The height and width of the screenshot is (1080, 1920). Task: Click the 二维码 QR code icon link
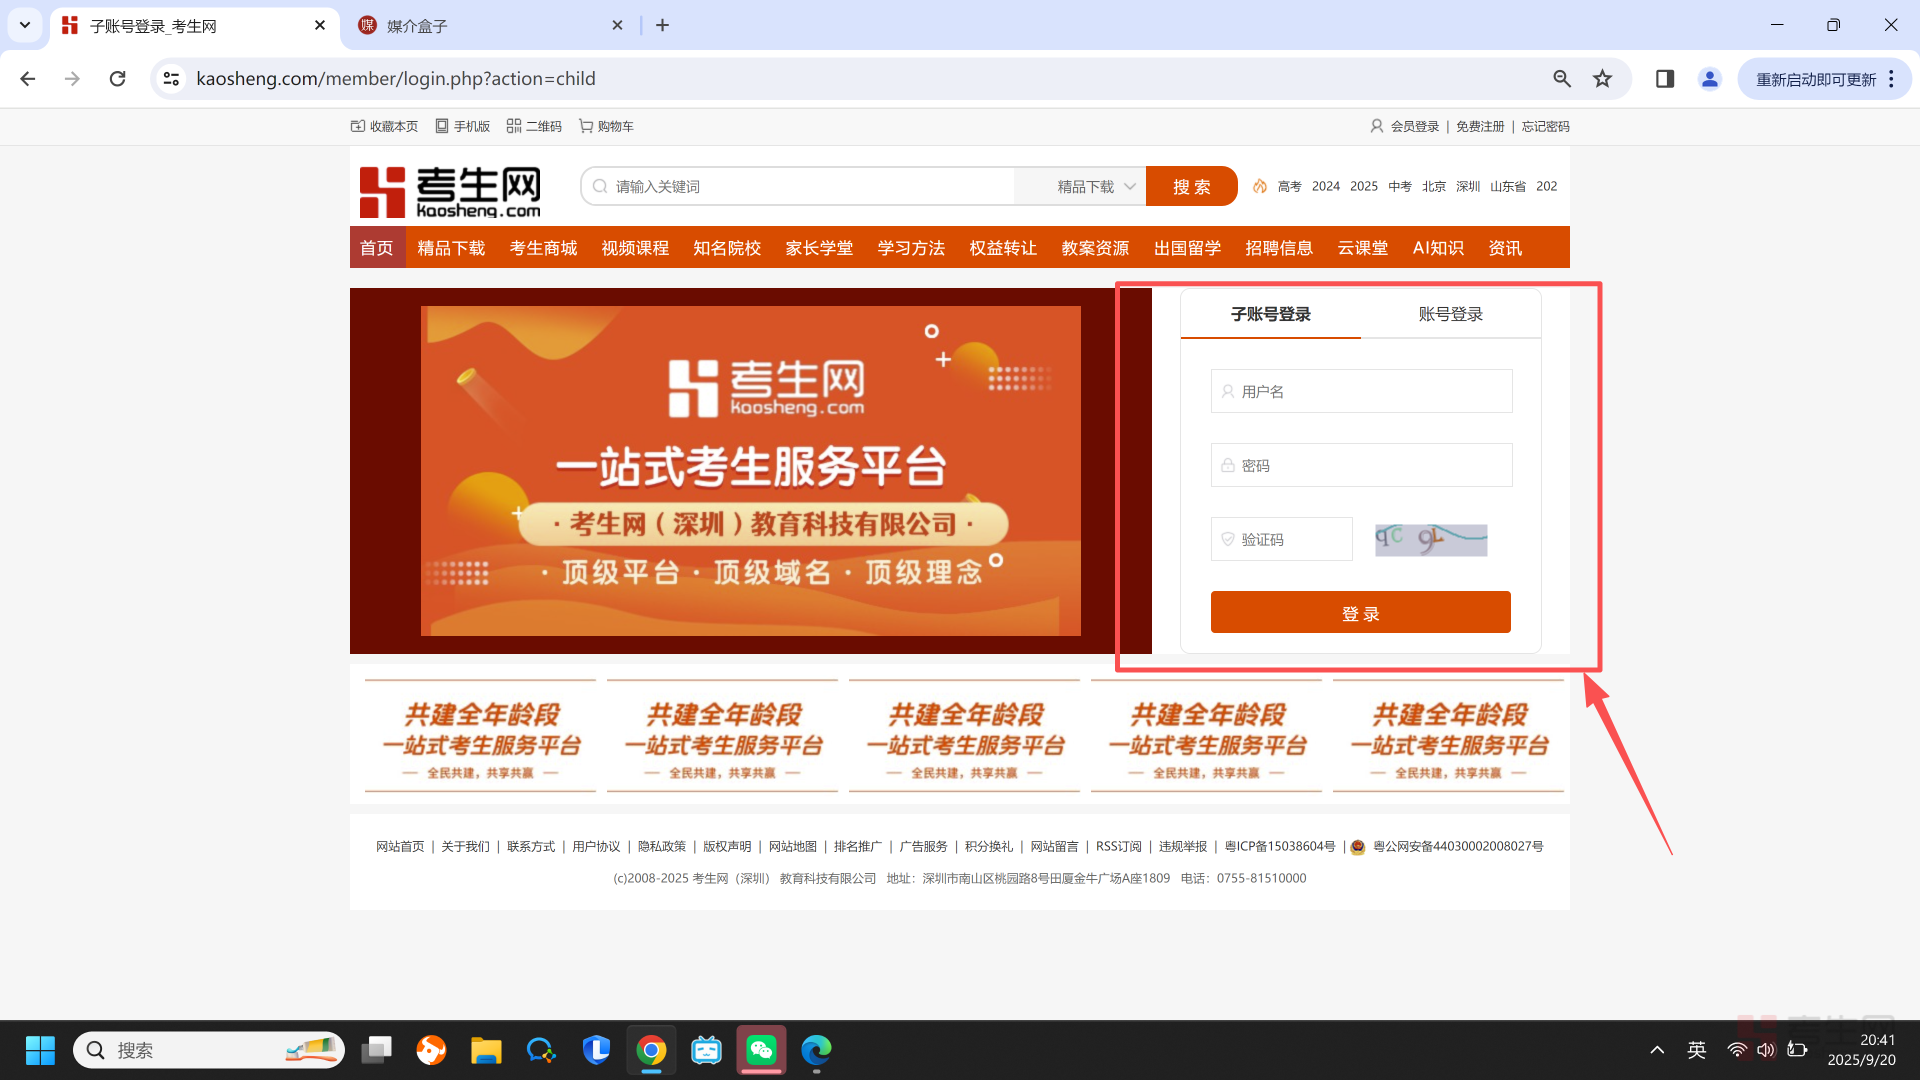click(x=534, y=126)
